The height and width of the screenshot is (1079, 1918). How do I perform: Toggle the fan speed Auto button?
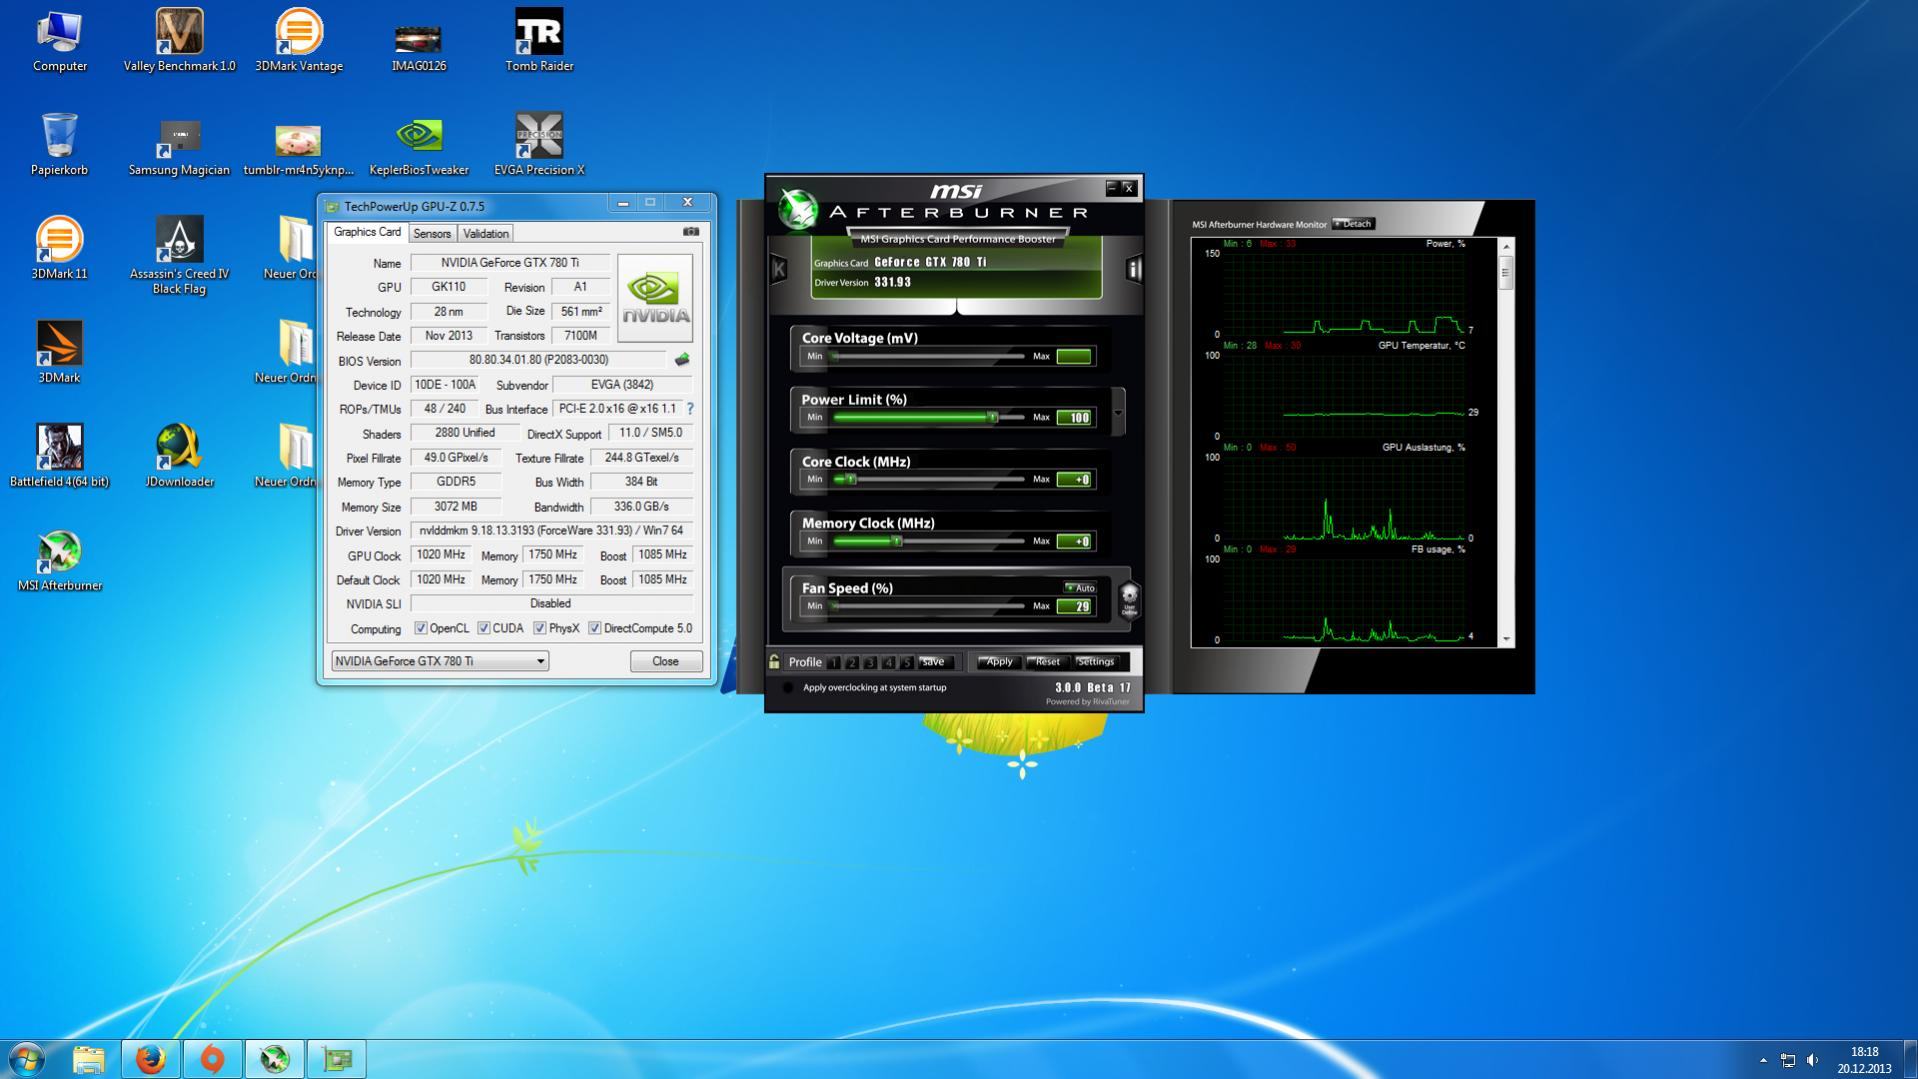pos(1080,588)
